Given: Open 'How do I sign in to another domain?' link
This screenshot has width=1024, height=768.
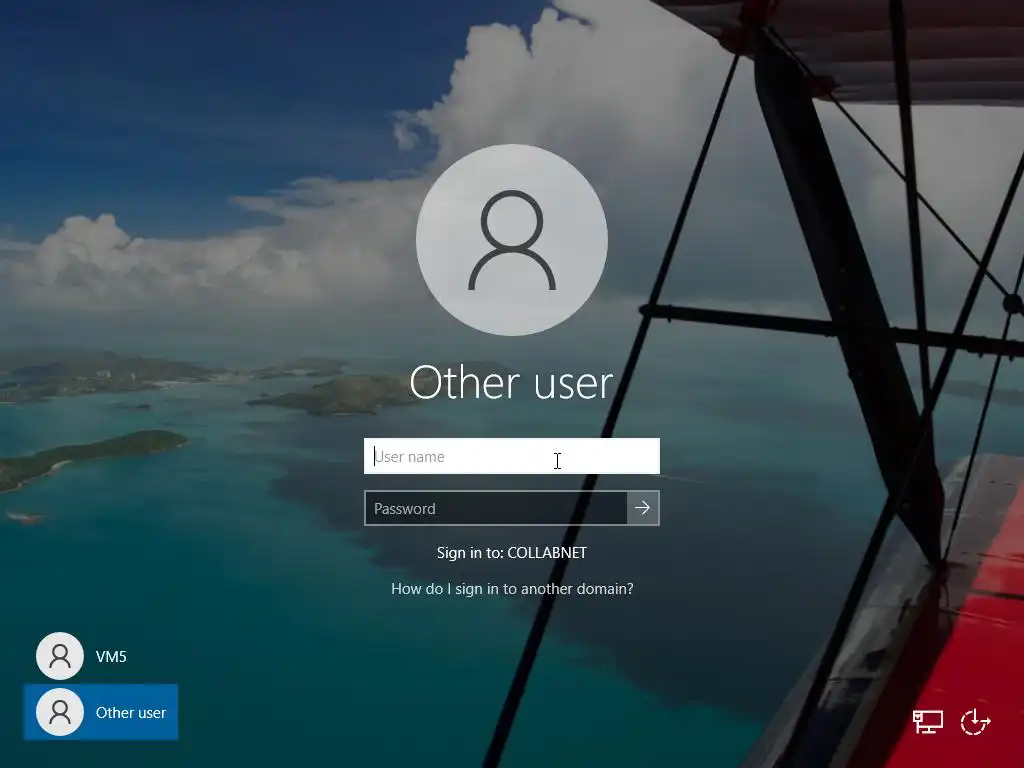Looking at the screenshot, I should [x=512, y=588].
